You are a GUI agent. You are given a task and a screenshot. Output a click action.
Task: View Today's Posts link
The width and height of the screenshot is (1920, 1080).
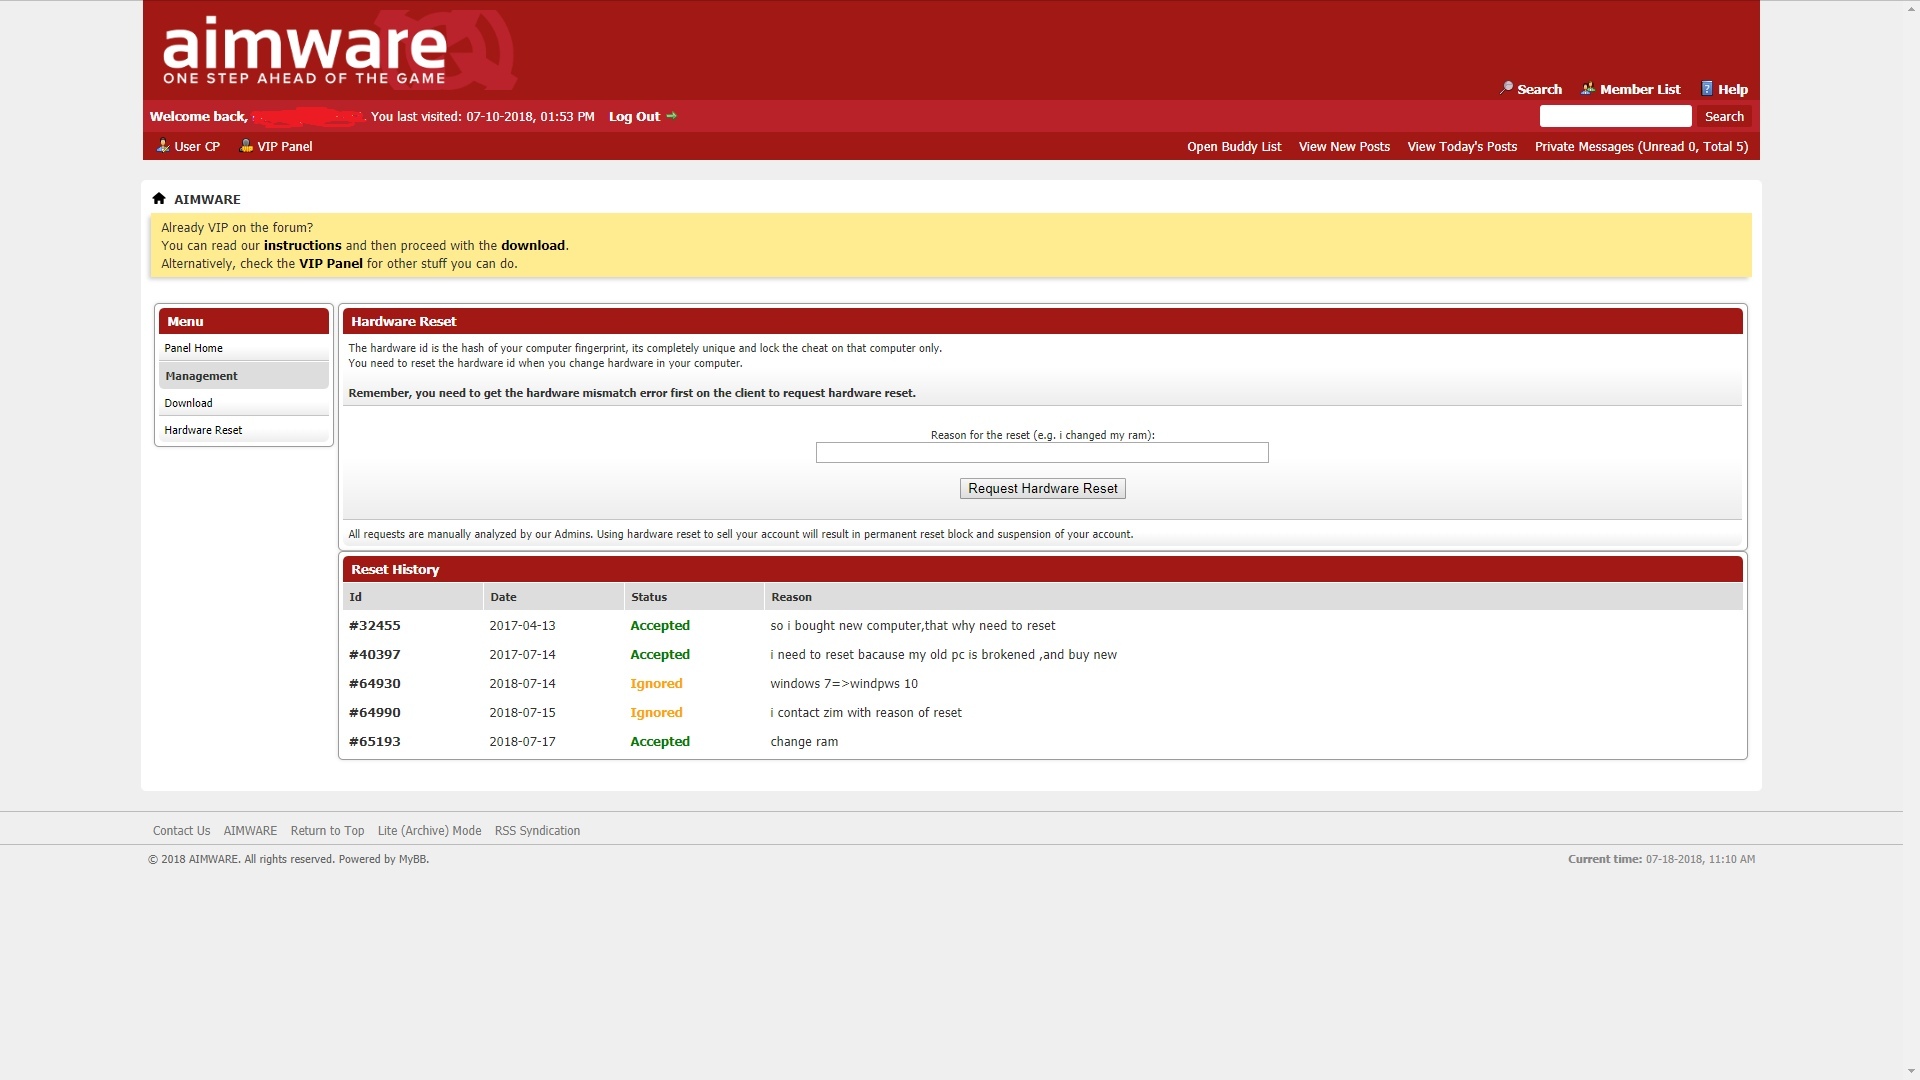pos(1461,146)
